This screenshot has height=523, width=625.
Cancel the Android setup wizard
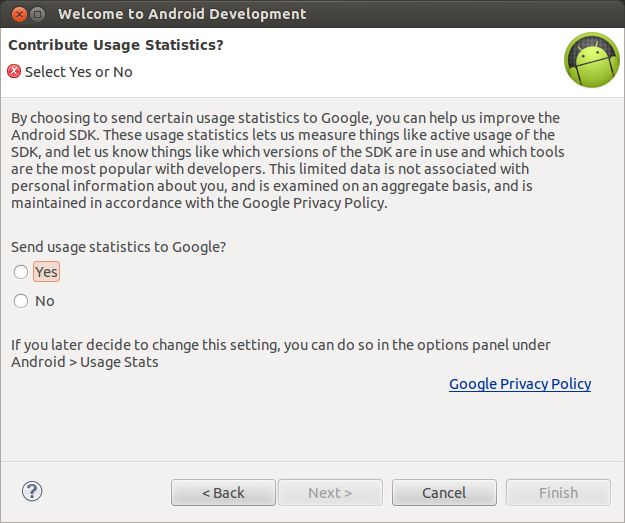click(444, 493)
